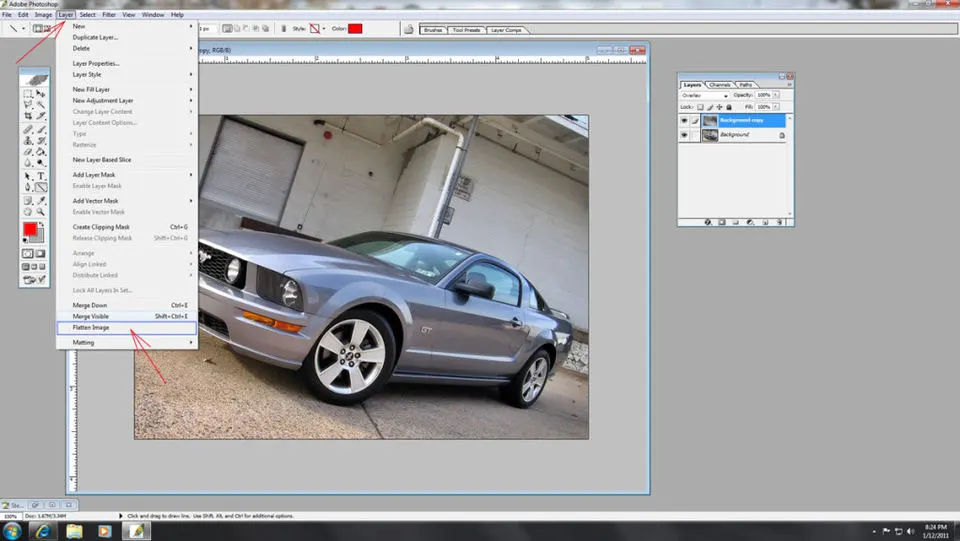
Task: Open the Tool Presets tab
Action: tap(467, 30)
